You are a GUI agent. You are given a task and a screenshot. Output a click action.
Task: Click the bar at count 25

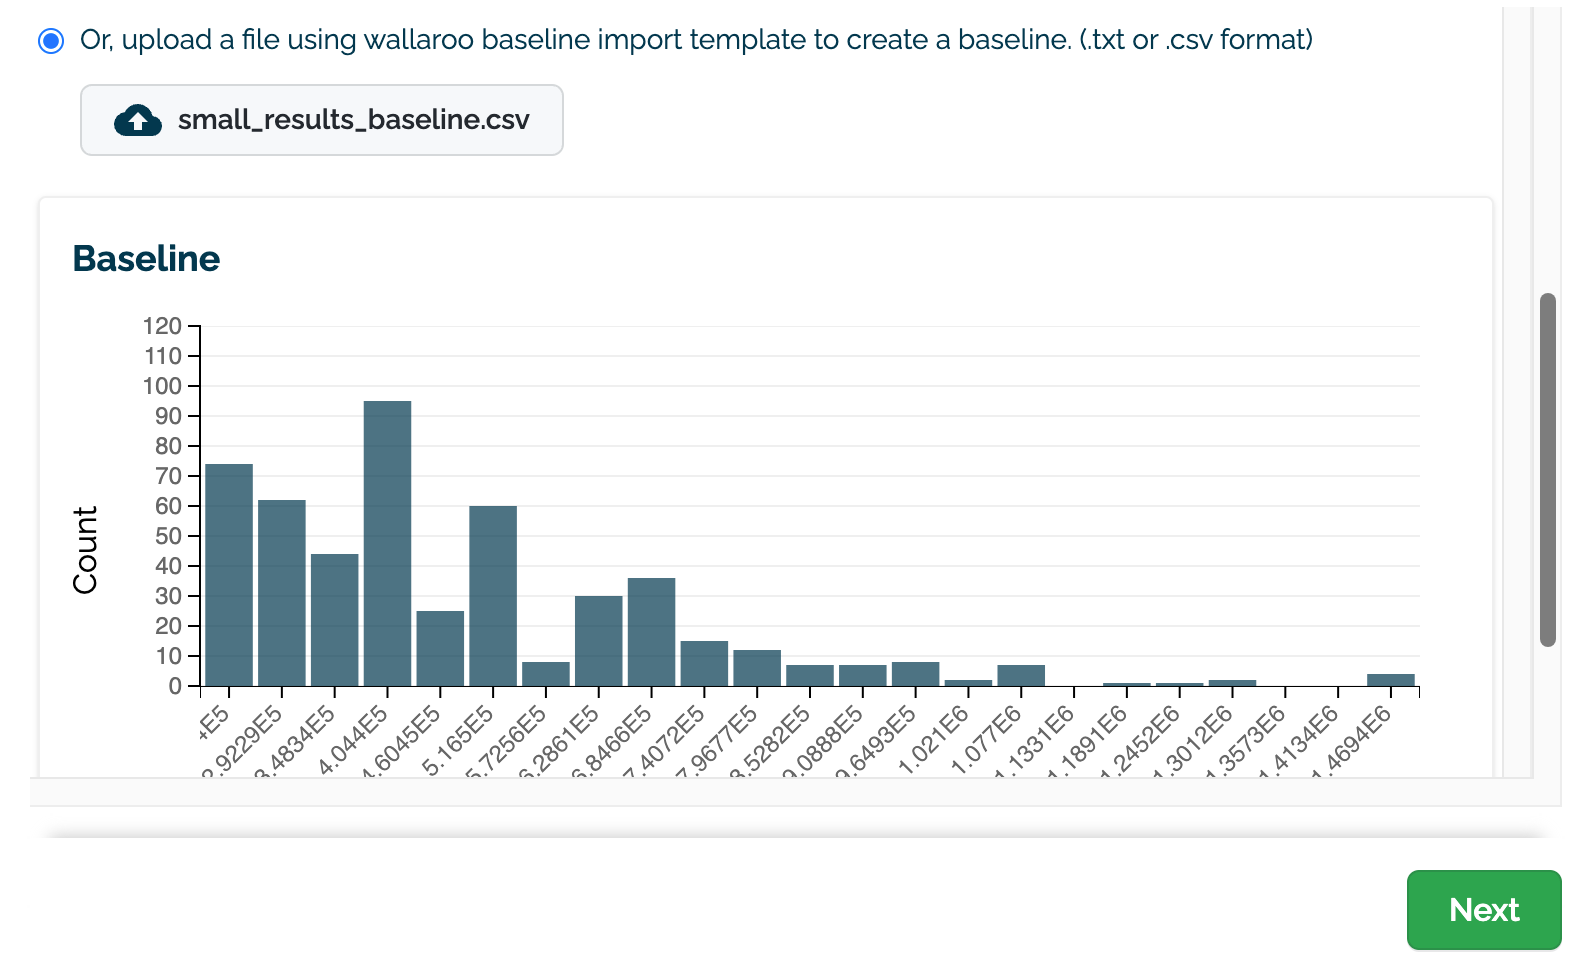[440, 648]
